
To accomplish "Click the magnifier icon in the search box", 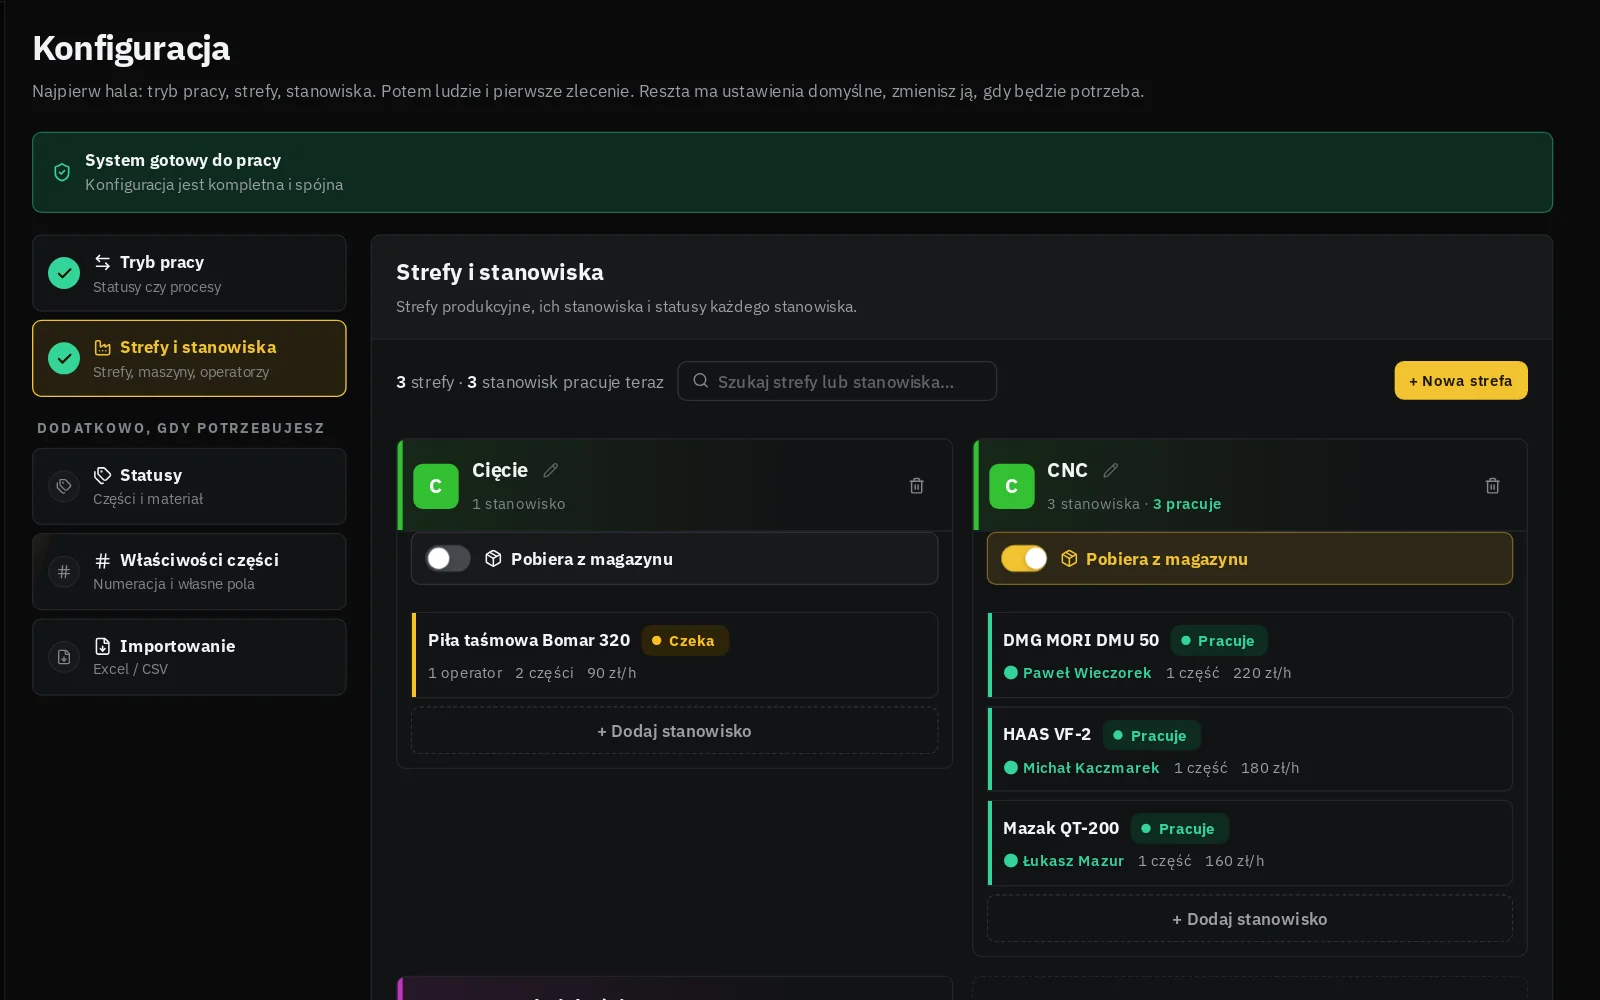I will (x=701, y=381).
